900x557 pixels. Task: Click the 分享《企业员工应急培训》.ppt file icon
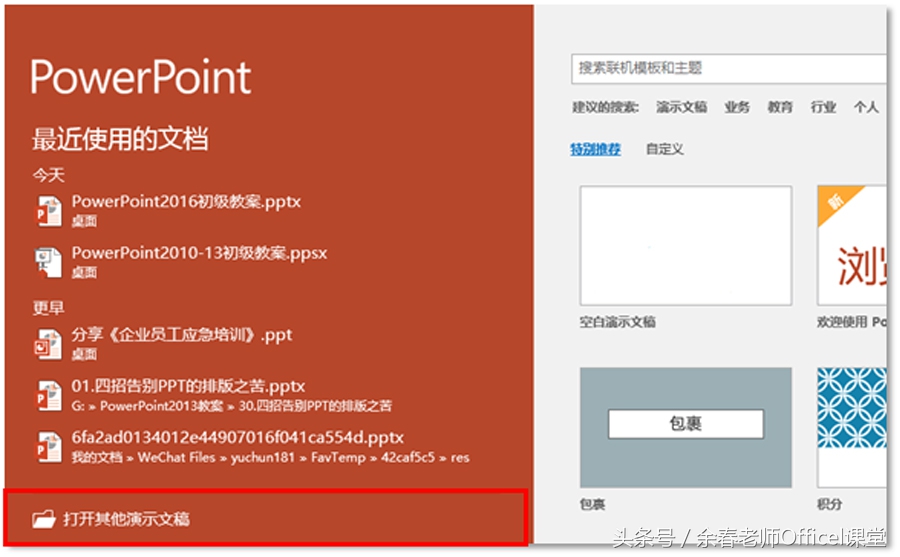[x=49, y=344]
